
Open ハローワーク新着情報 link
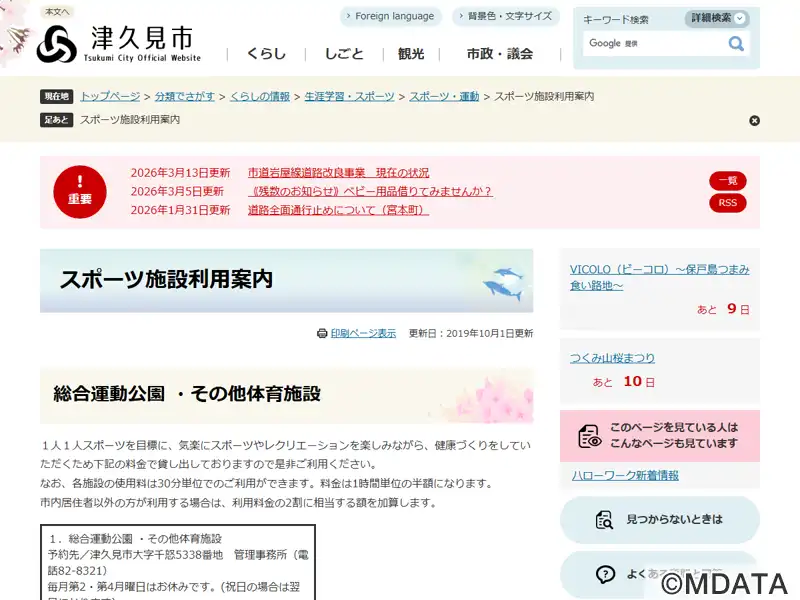point(626,476)
